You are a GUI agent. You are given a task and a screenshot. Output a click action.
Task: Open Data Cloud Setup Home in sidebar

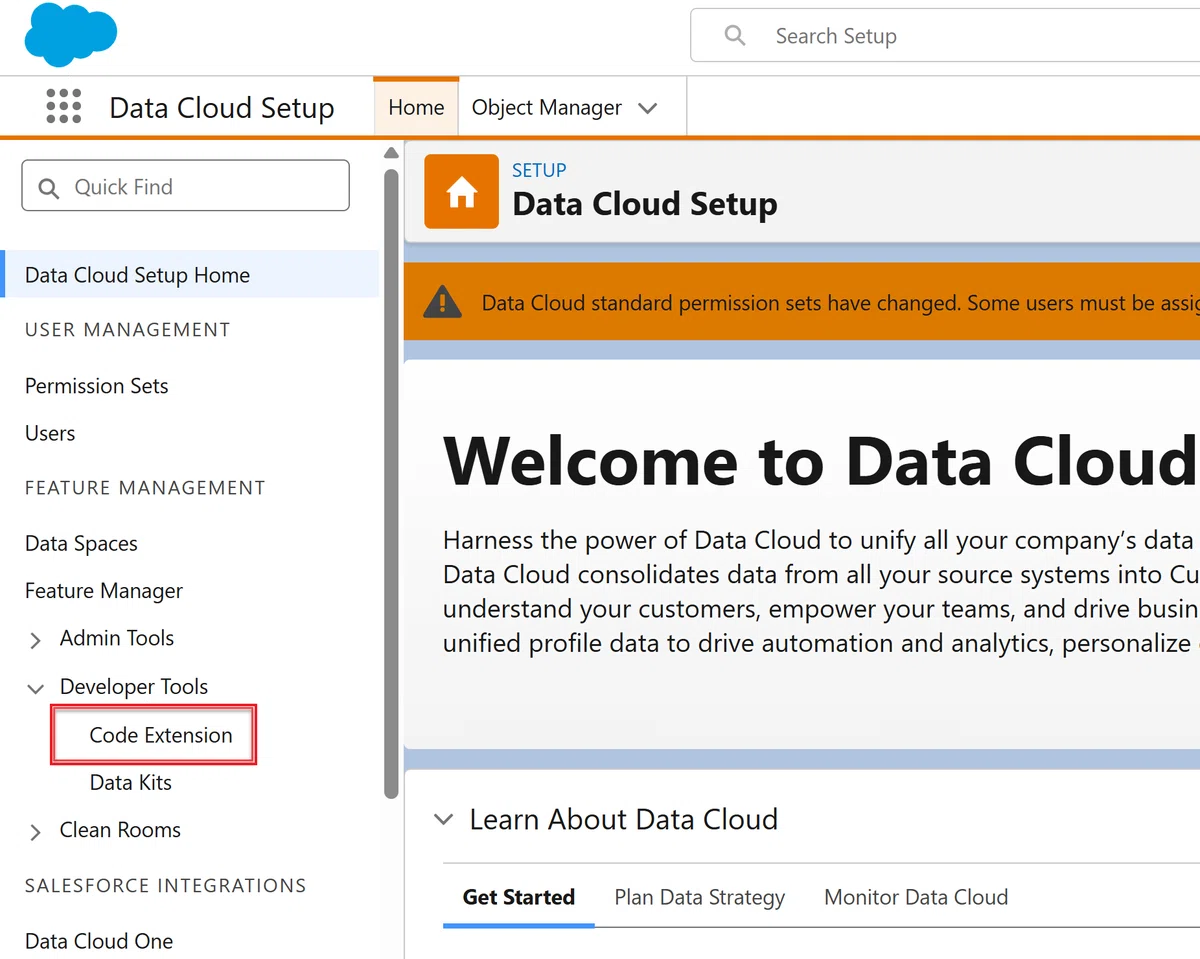pyautogui.click(x=190, y=275)
